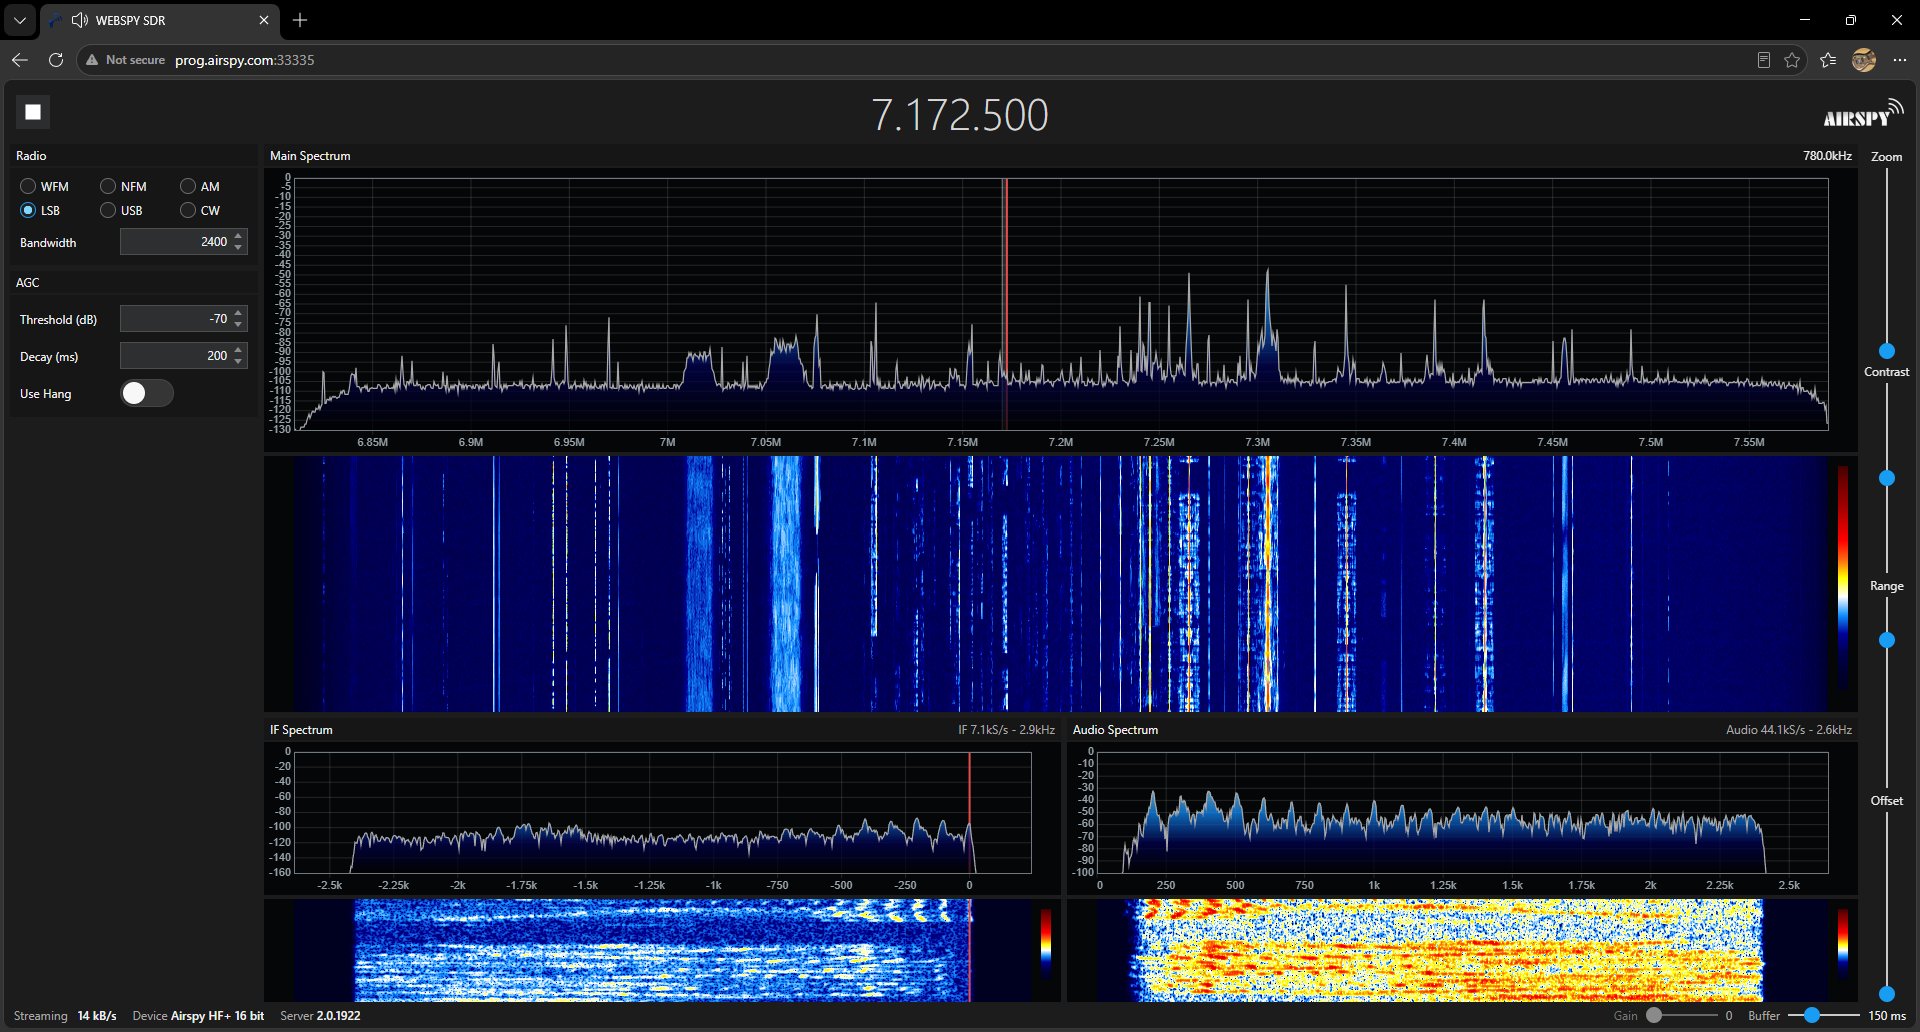Image resolution: width=1920 pixels, height=1032 pixels.
Task: Stop the SDR stream with the square button
Action: coord(33,112)
